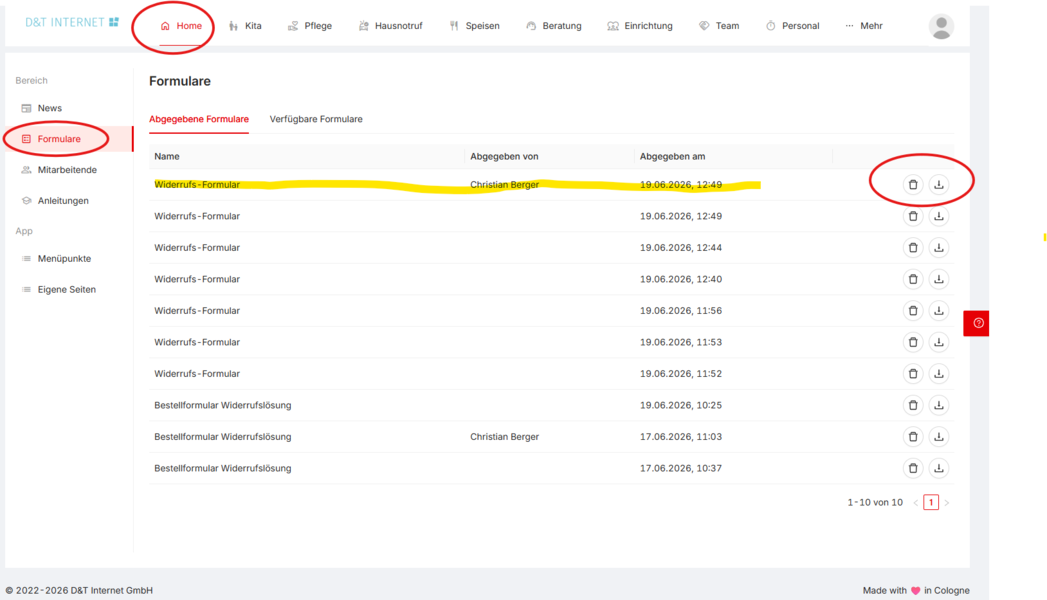
Task: Click trash icon for 17.06.2026, 10:37 row
Action: [913, 468]
